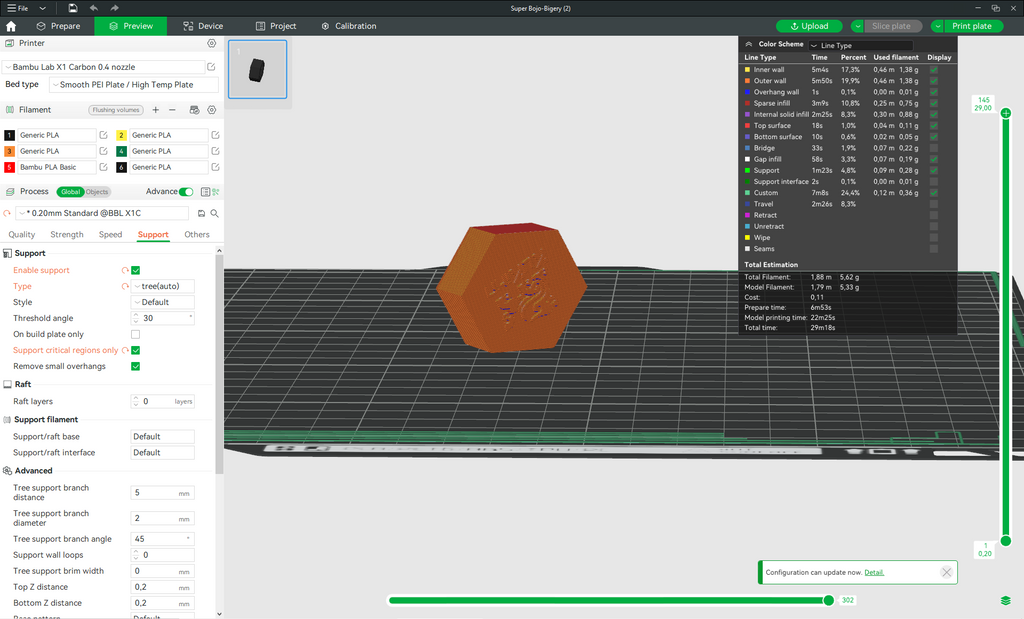
Task: Click the red filament 5 color swatch
Action: click(9, 167)
